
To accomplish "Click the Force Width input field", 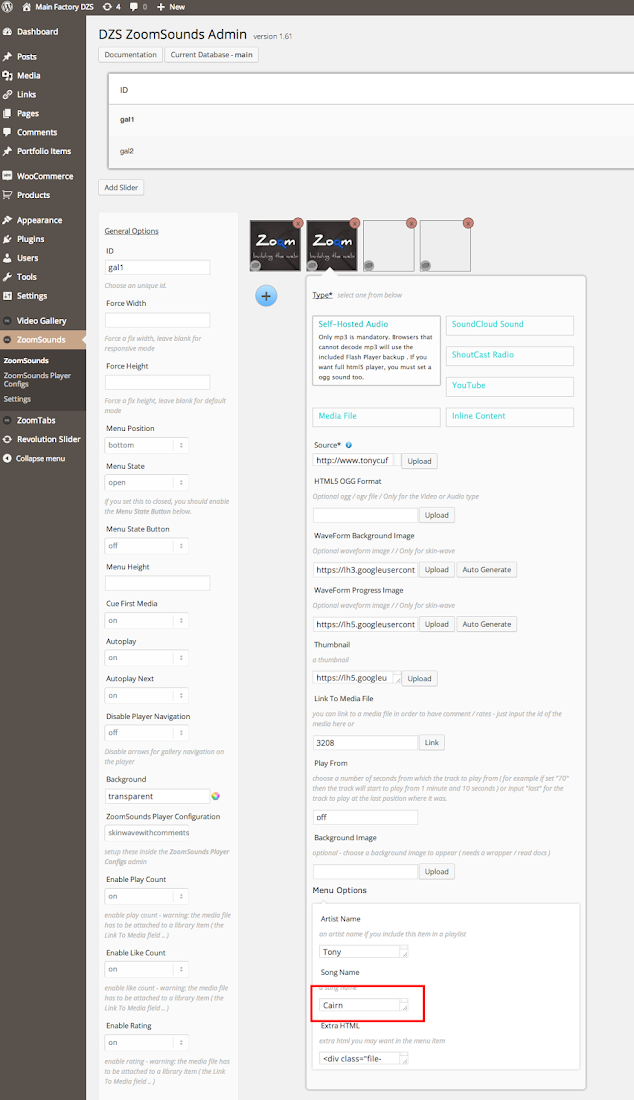I will point(158,321).
